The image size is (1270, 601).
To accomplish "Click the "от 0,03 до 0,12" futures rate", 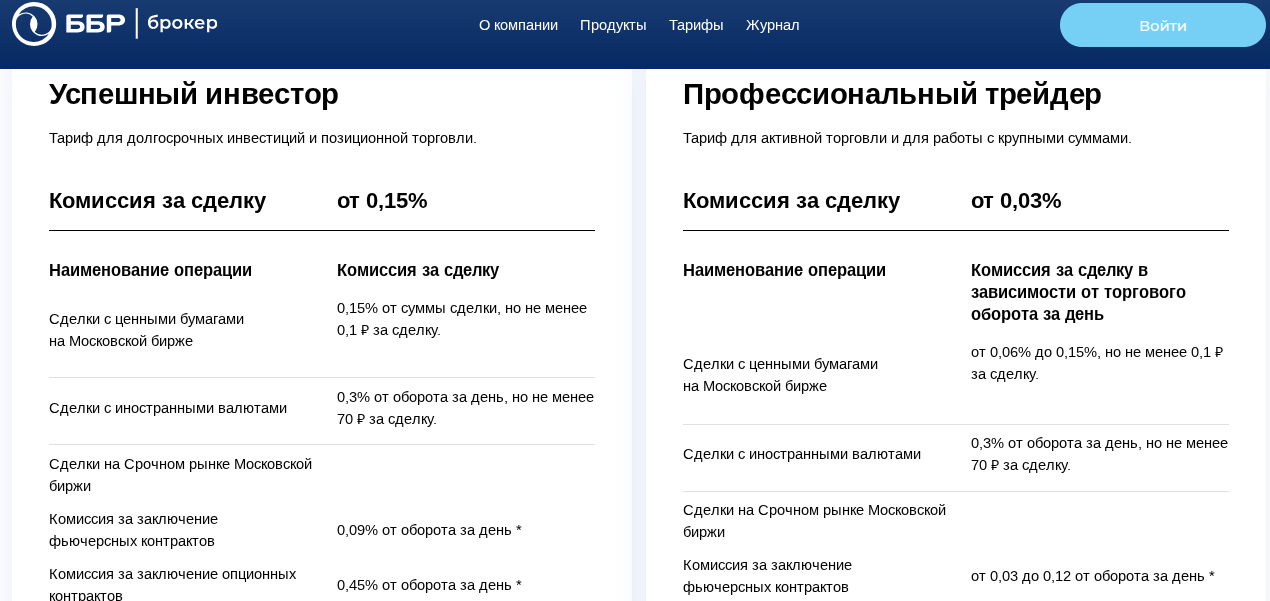I will pos(1092,576).
